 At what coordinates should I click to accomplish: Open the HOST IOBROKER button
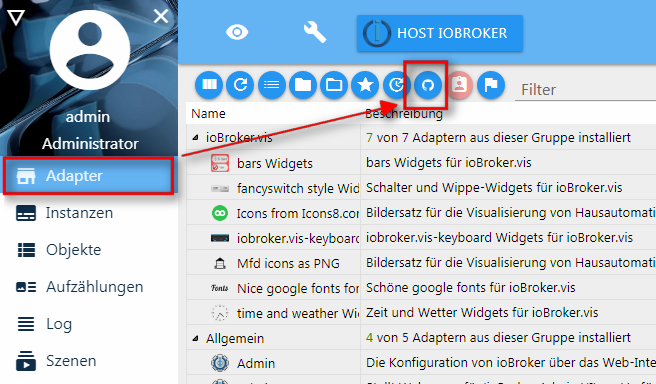point(440,33)
